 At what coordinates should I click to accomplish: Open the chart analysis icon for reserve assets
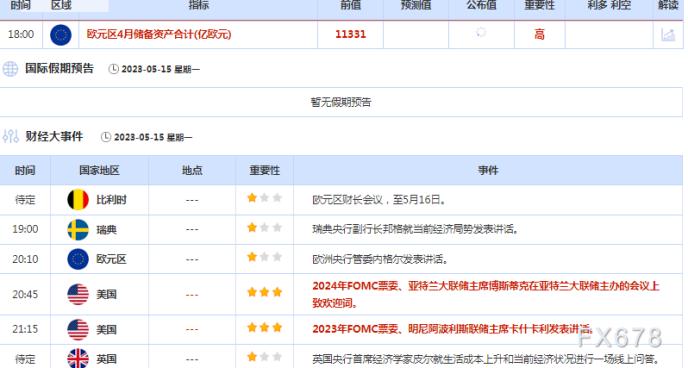pyautogui.click(x=668, y=35)
